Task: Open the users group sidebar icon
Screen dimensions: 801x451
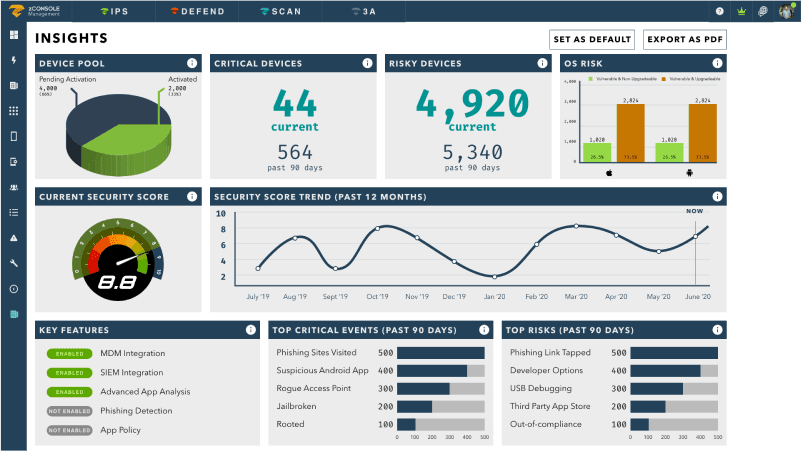Action: [14, 187]
